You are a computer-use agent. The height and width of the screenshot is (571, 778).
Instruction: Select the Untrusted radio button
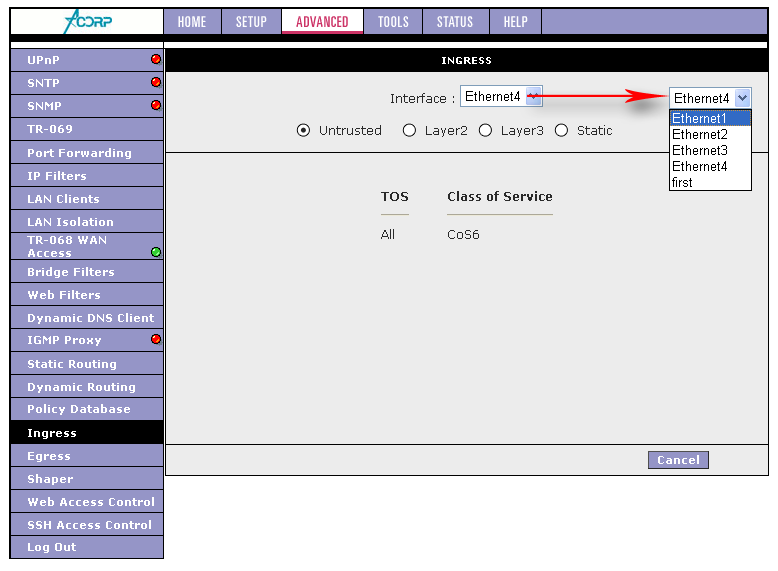(x=303, y=130)
